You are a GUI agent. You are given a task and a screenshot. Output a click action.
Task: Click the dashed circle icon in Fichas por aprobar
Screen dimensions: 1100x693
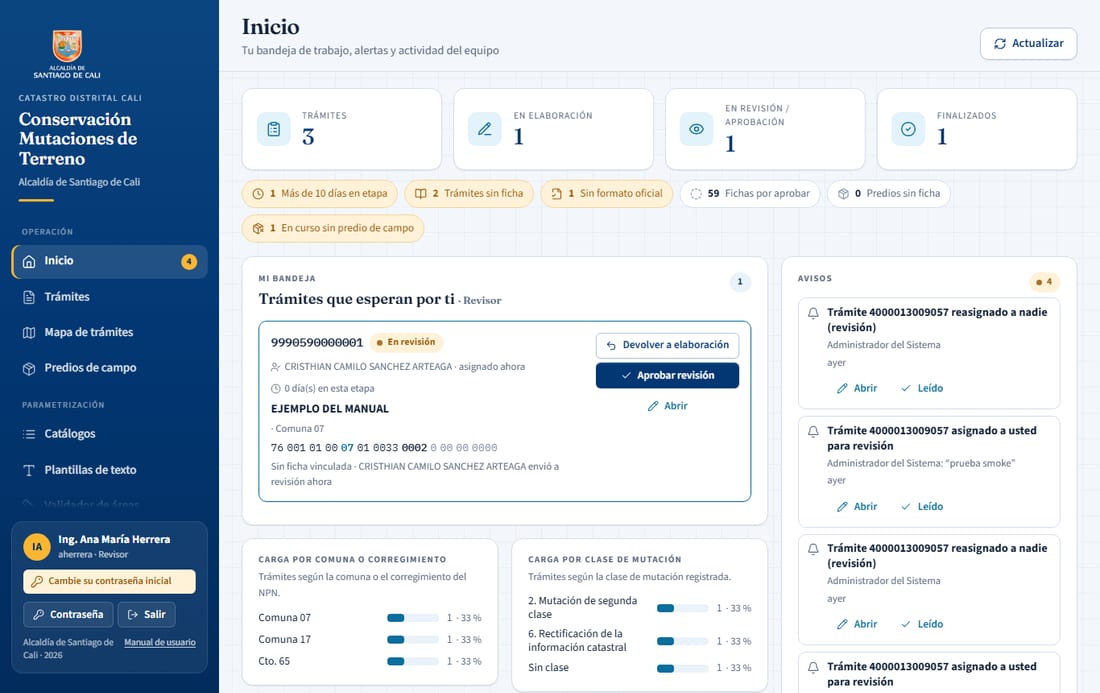click(x=696, y=194)
